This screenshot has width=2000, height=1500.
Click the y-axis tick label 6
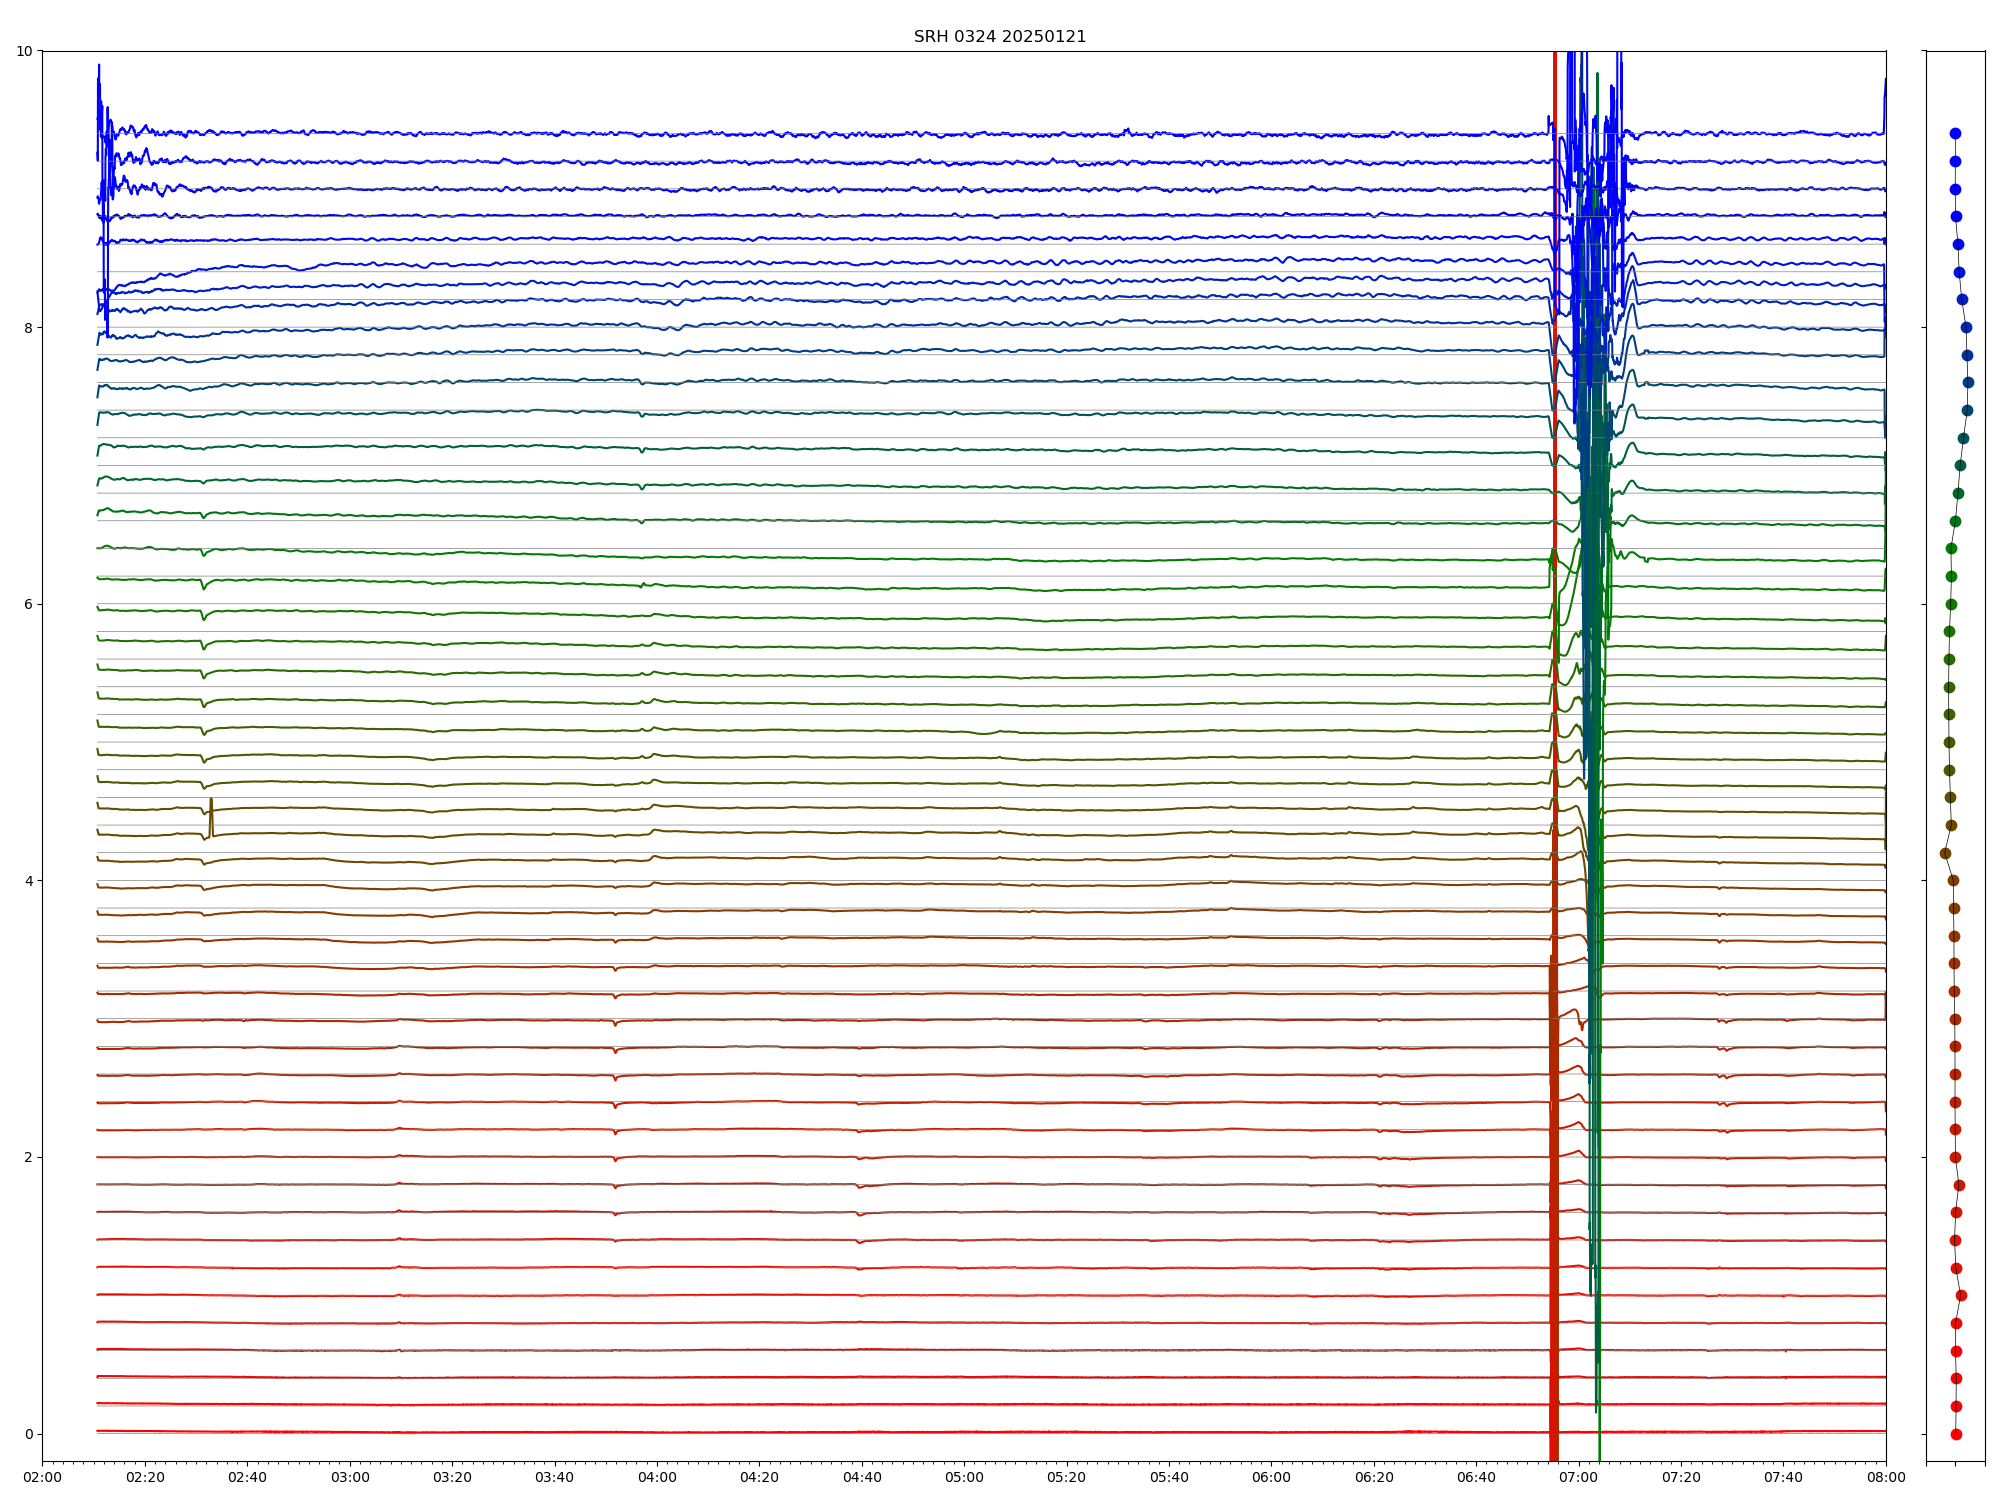28,604
